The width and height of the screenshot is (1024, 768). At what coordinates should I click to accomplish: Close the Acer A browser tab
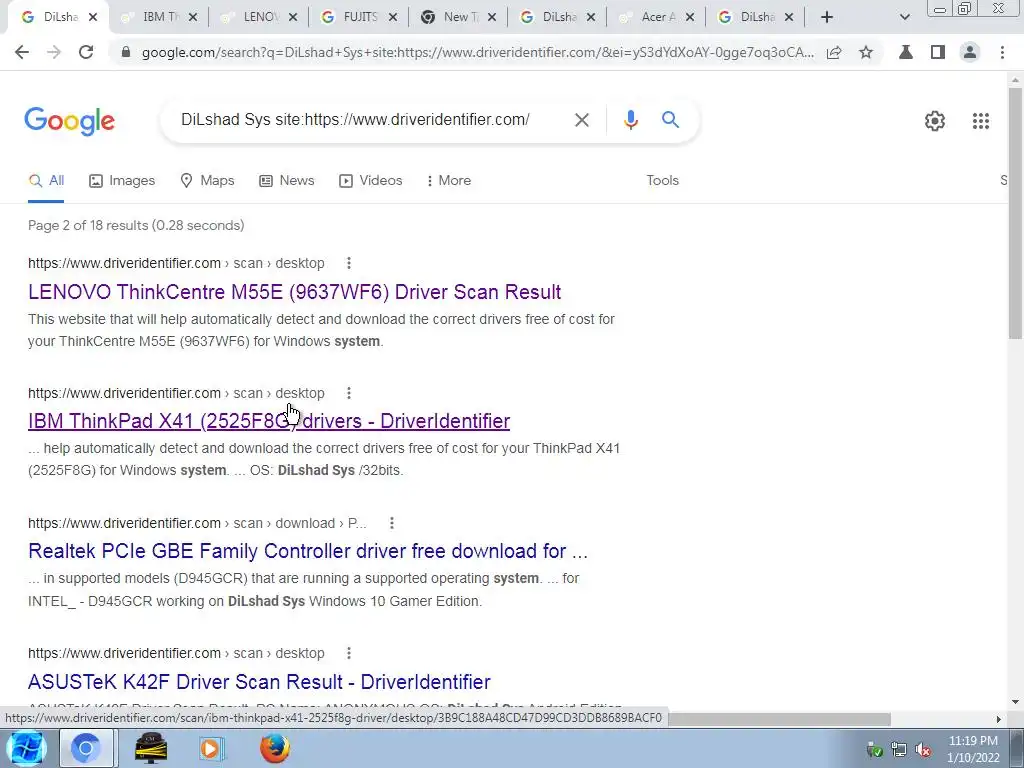(x=690, y=18)
